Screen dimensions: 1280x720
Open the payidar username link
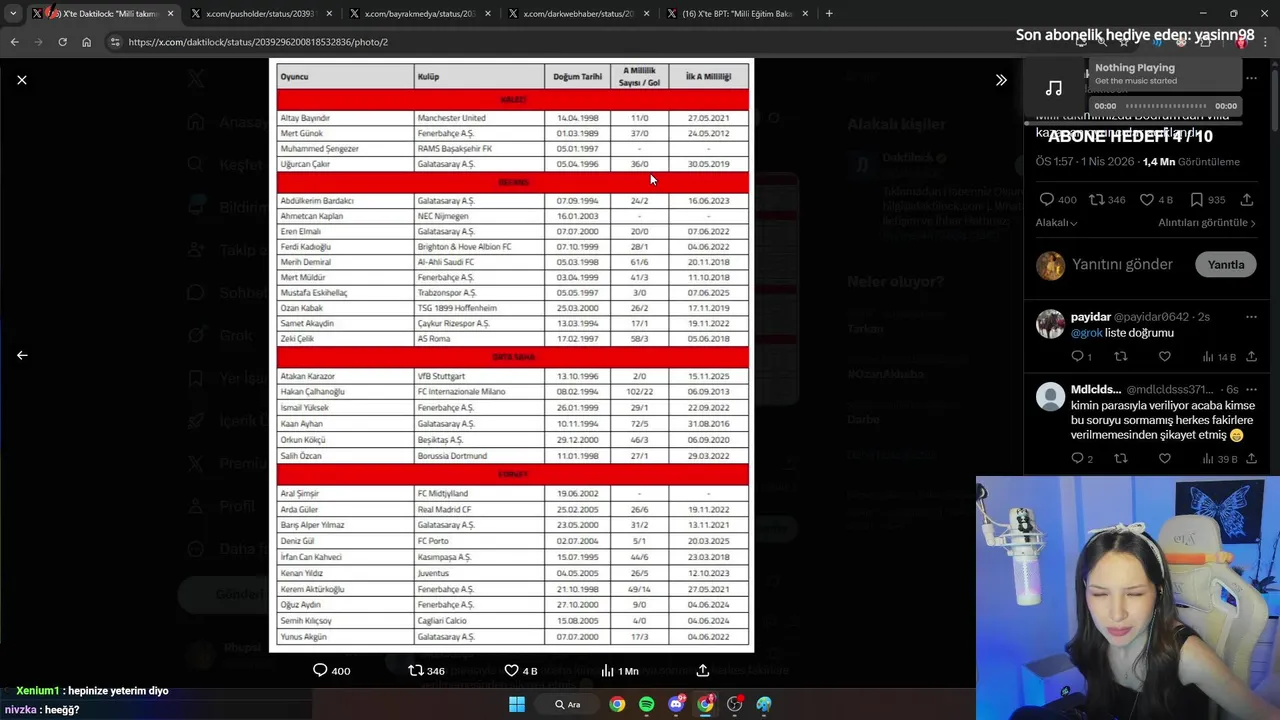1091,316
